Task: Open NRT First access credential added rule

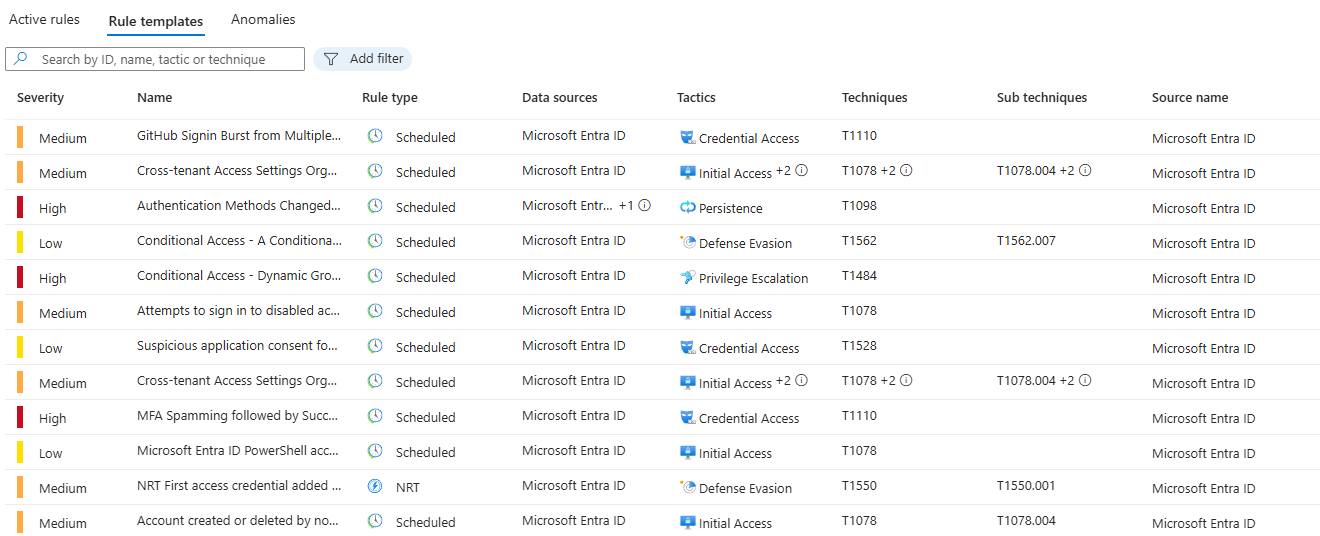Action: (x=239, y=485)
